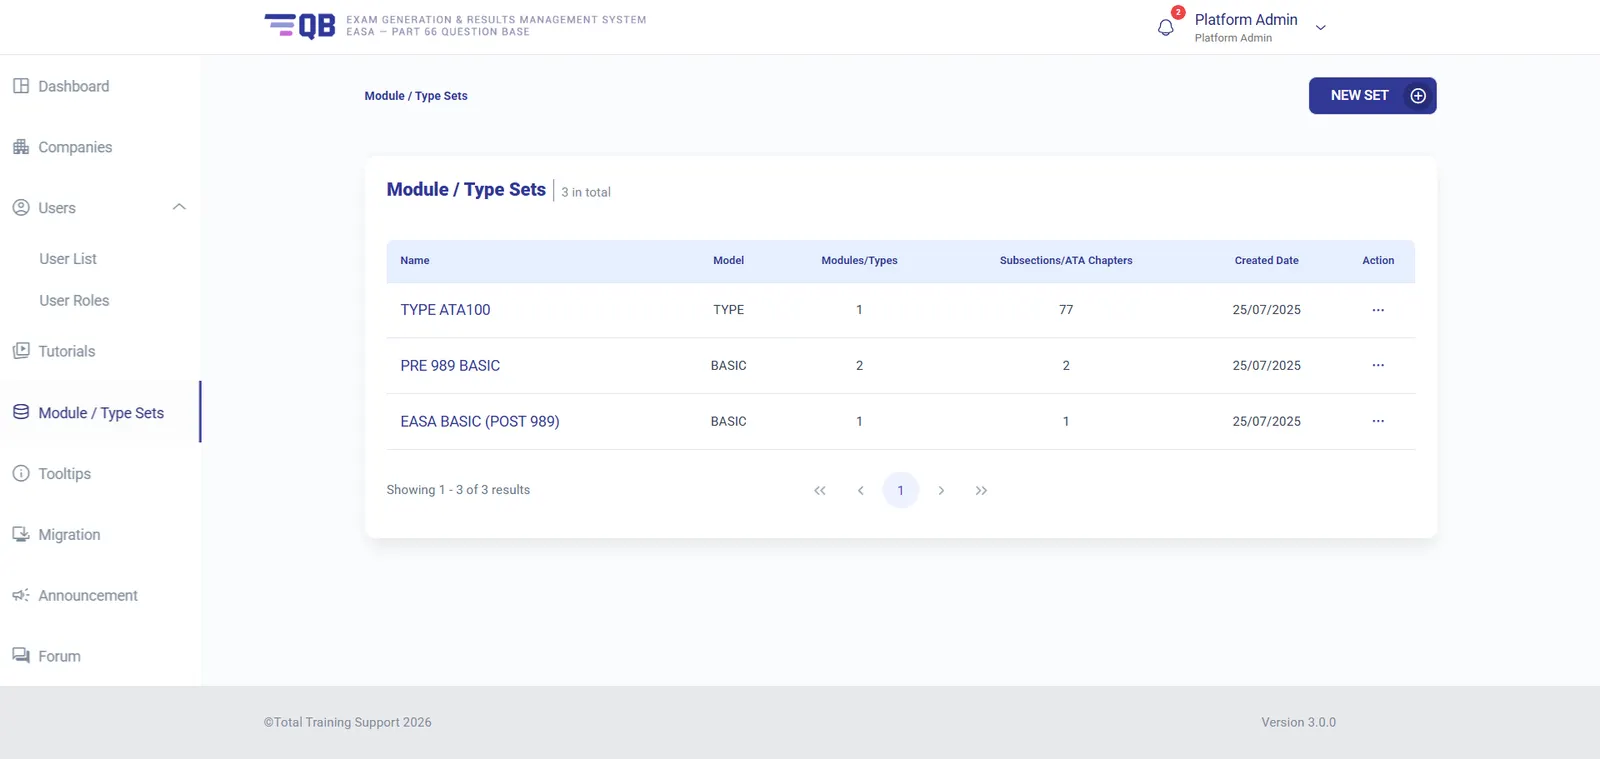Click the '3 in total' count label
The image size is (1600, 759).
(x=586, y=192)
